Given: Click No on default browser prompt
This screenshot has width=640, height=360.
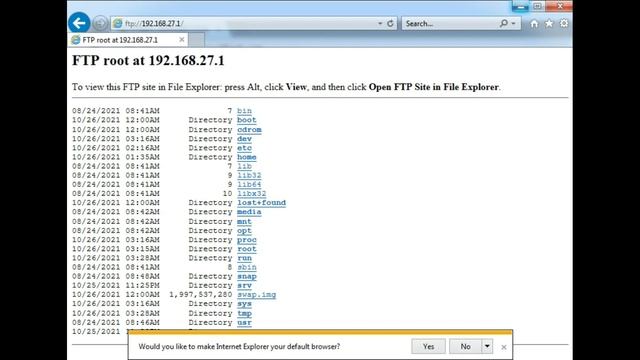Looking at the screenshot, I should (x=465, y=346).
